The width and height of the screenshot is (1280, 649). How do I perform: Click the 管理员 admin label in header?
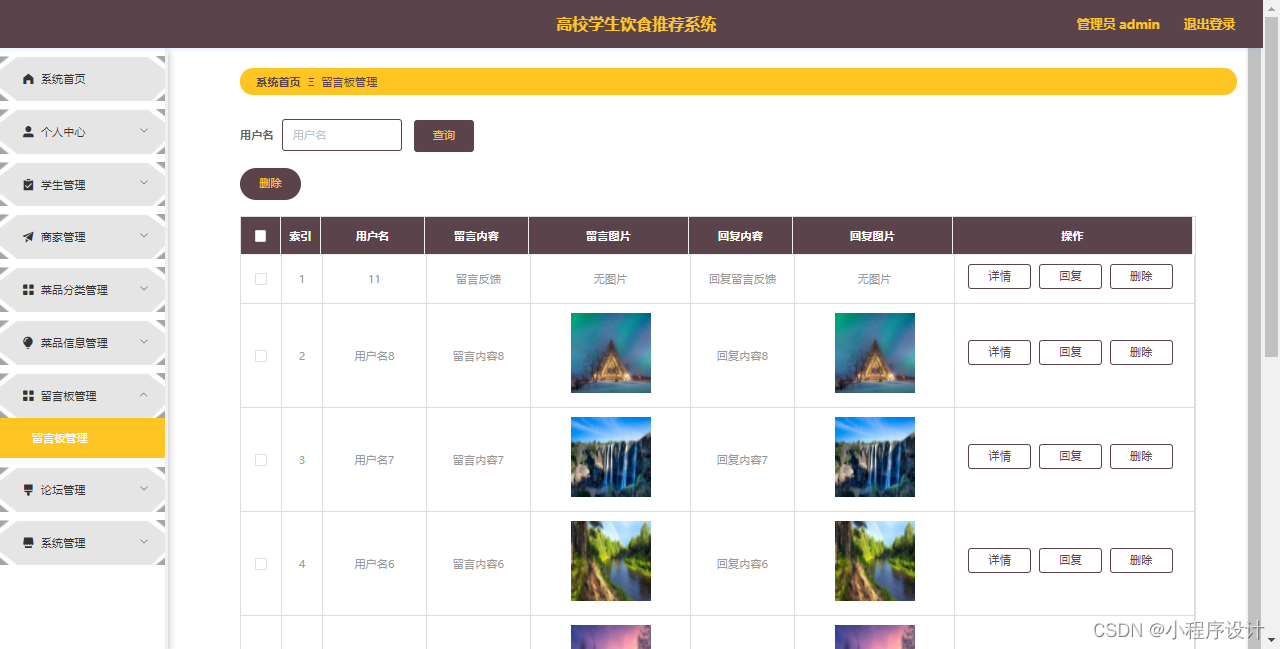(x=1118, y=24)
